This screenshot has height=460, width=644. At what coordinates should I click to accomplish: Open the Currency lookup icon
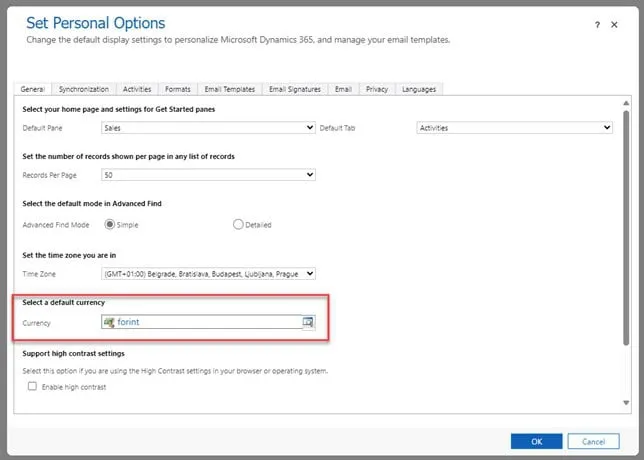point(308,322)
